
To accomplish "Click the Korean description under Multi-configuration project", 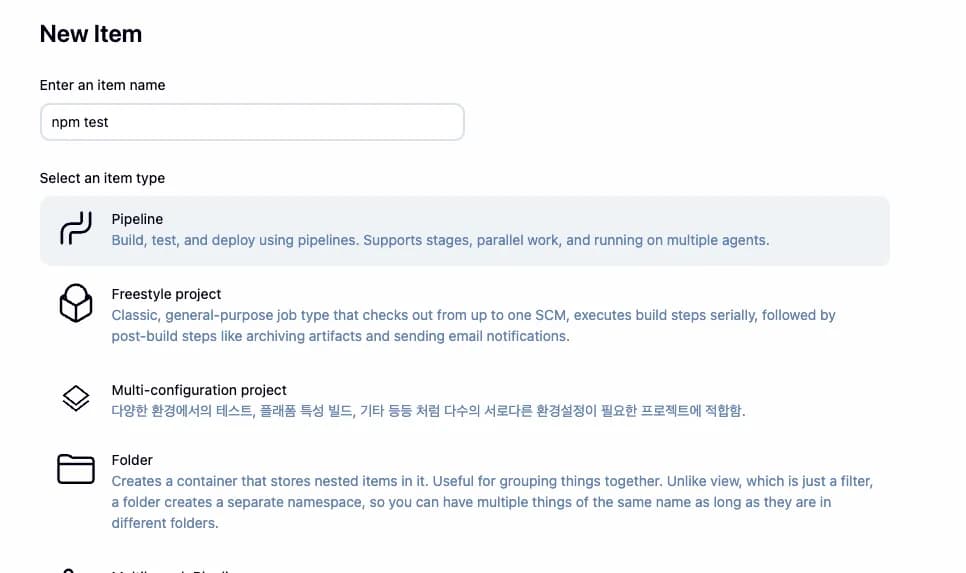I will 429,411.
